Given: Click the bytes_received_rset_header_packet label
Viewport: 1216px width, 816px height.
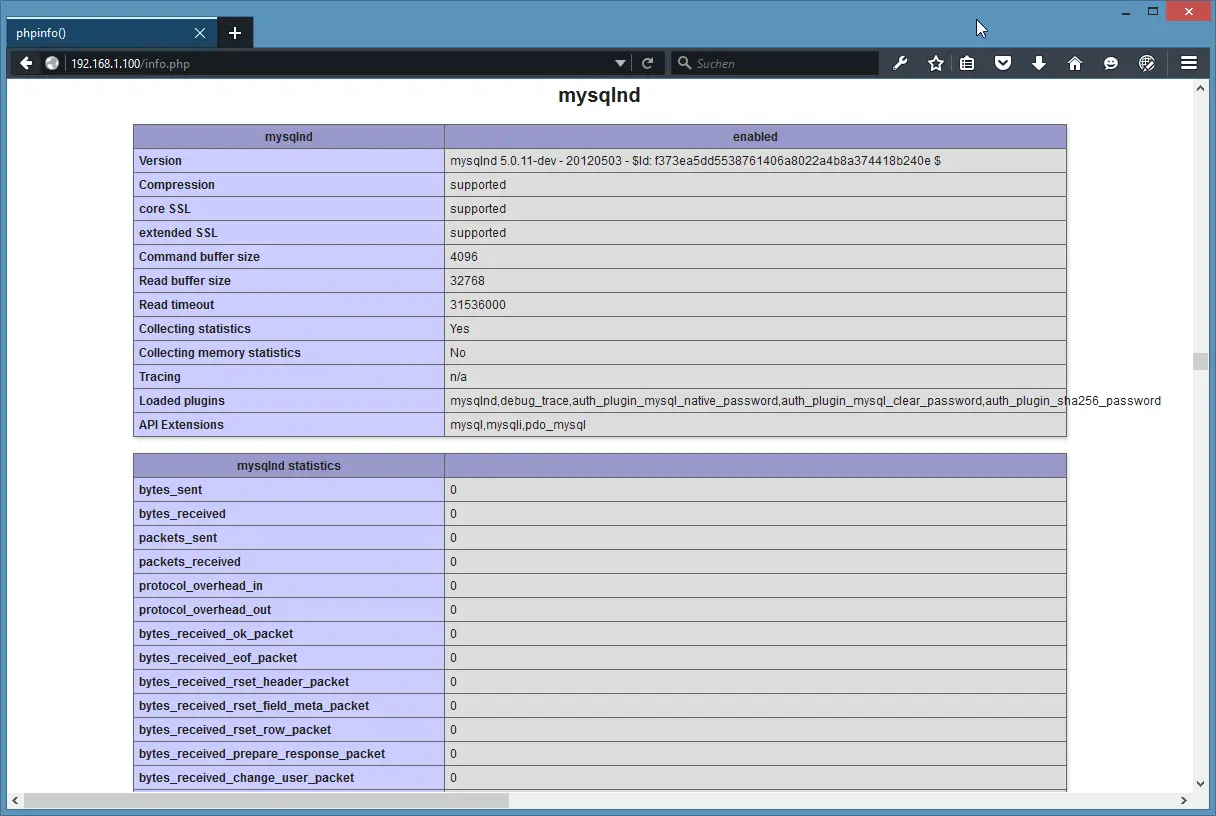Looking at the screenshot, I should [x=244, y=682].
